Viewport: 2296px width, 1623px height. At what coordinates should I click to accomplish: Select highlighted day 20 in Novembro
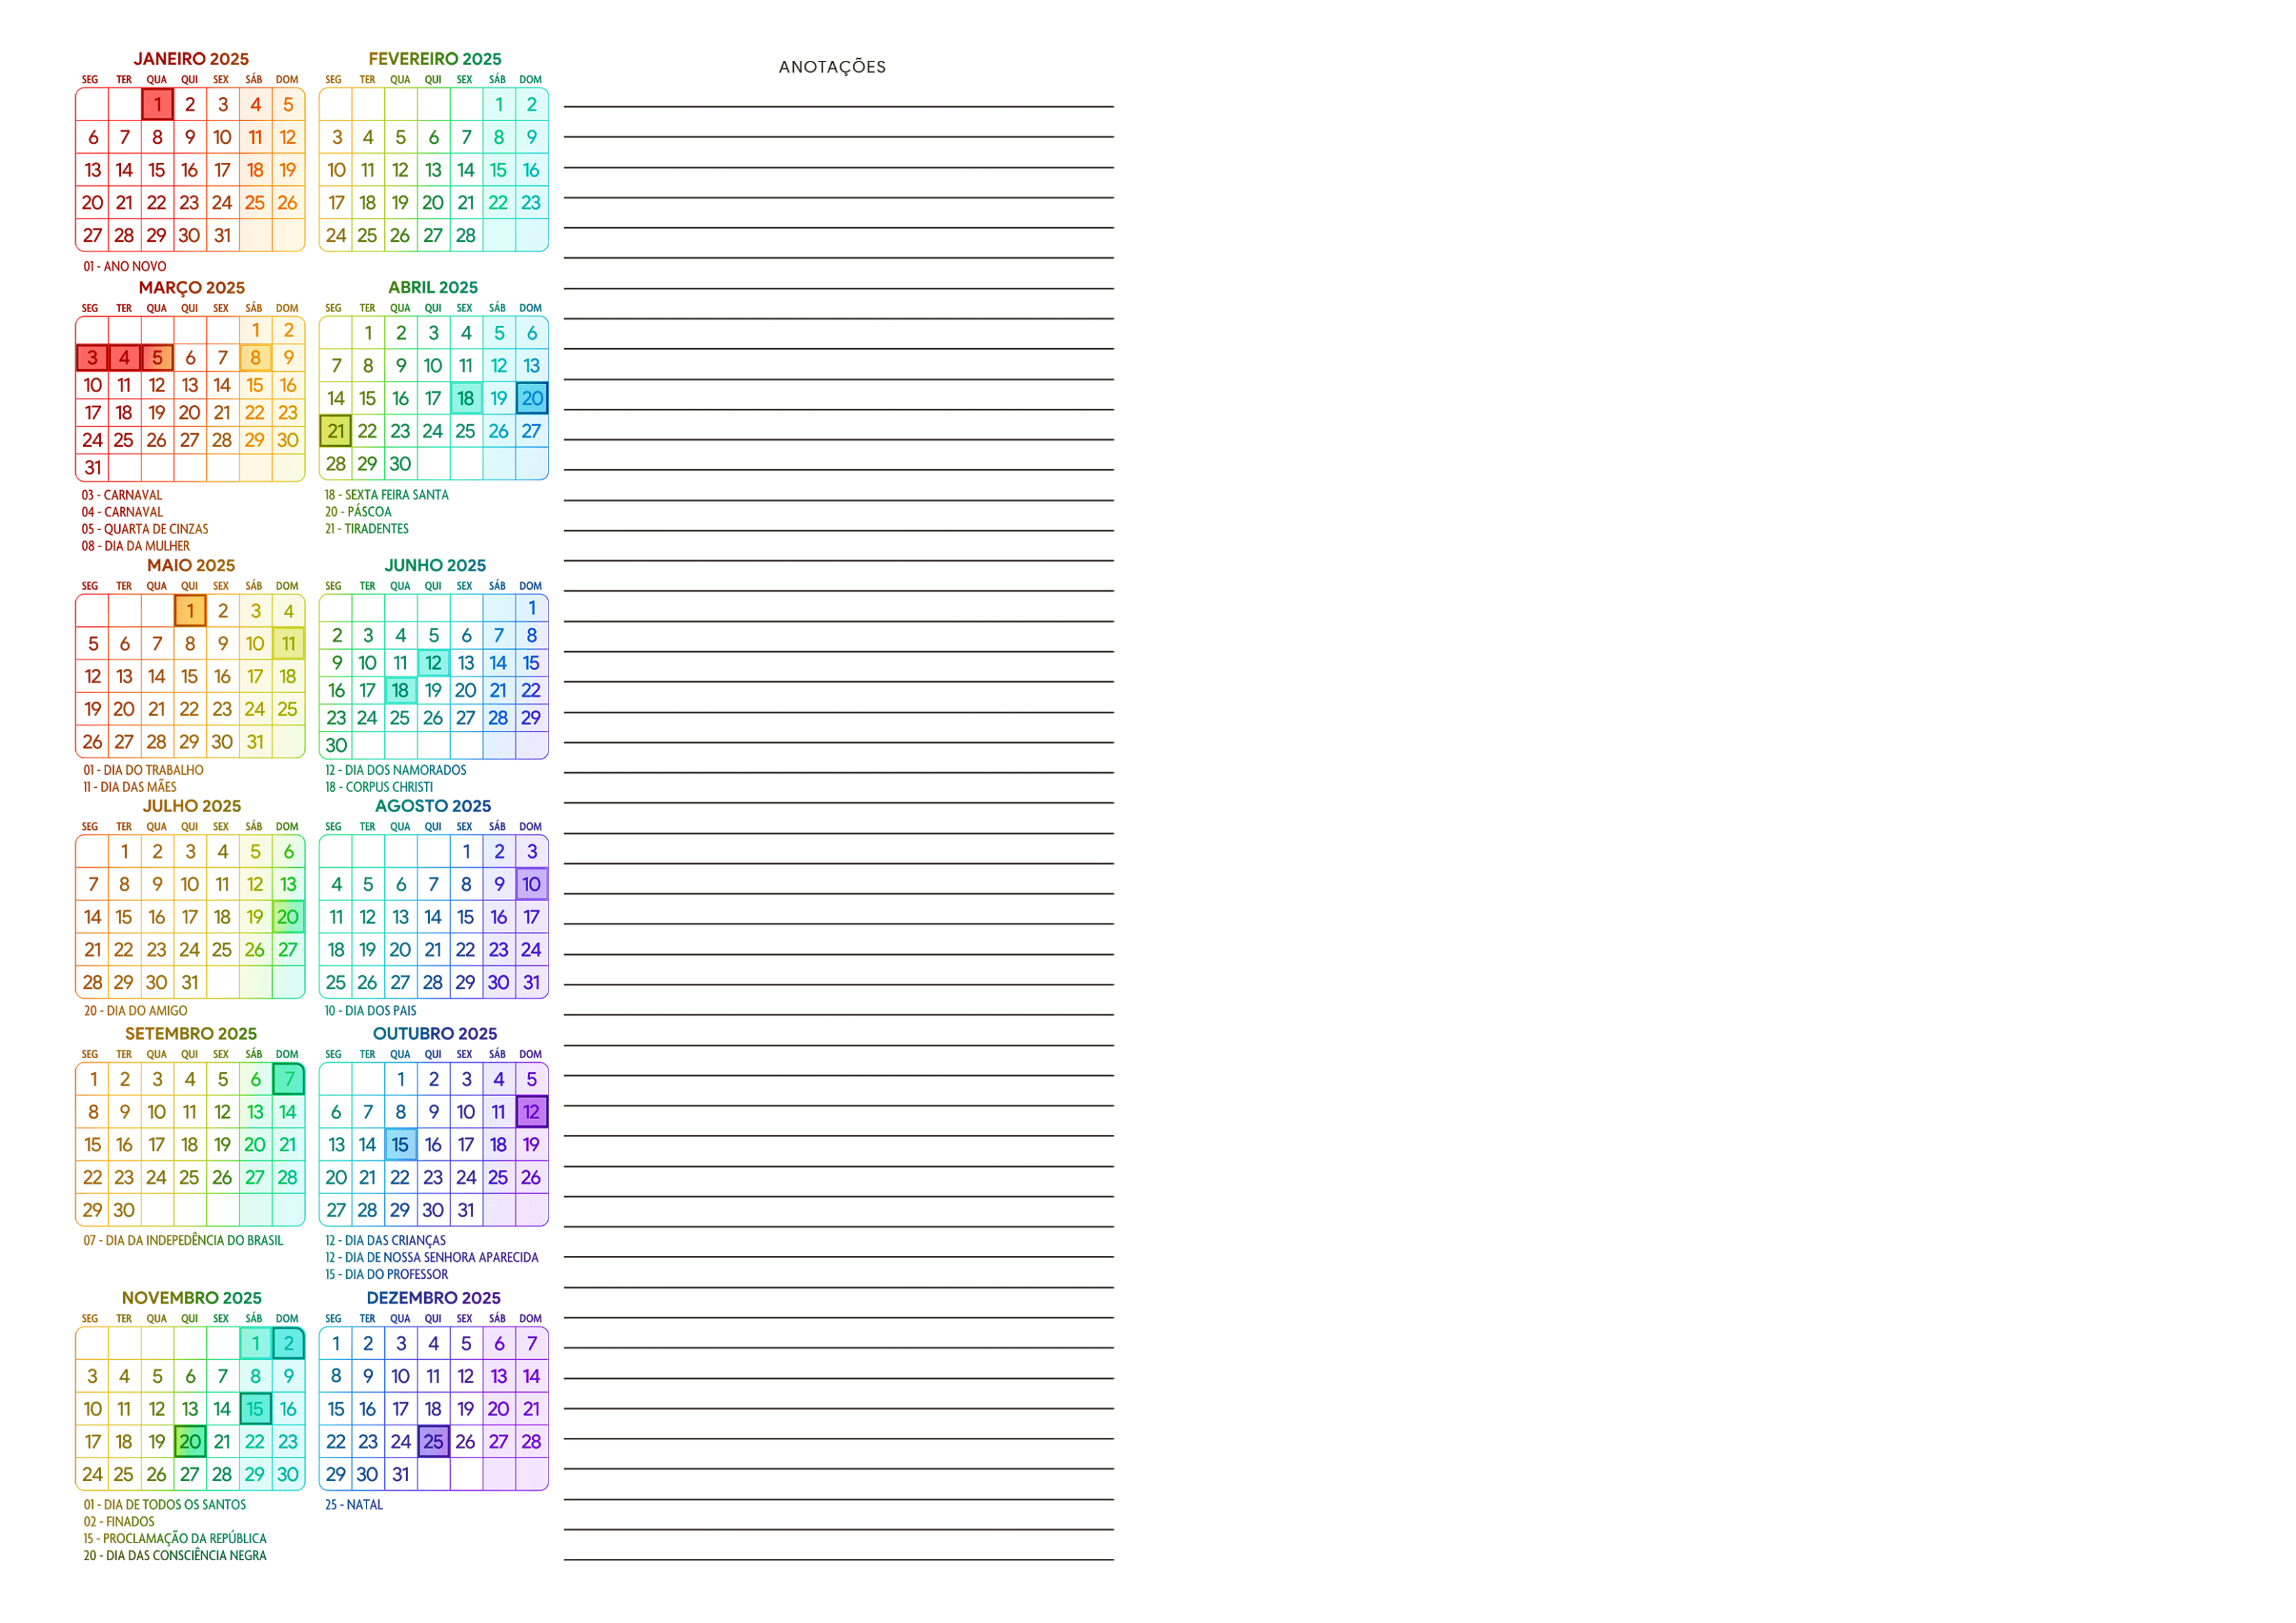point(190,1442)
